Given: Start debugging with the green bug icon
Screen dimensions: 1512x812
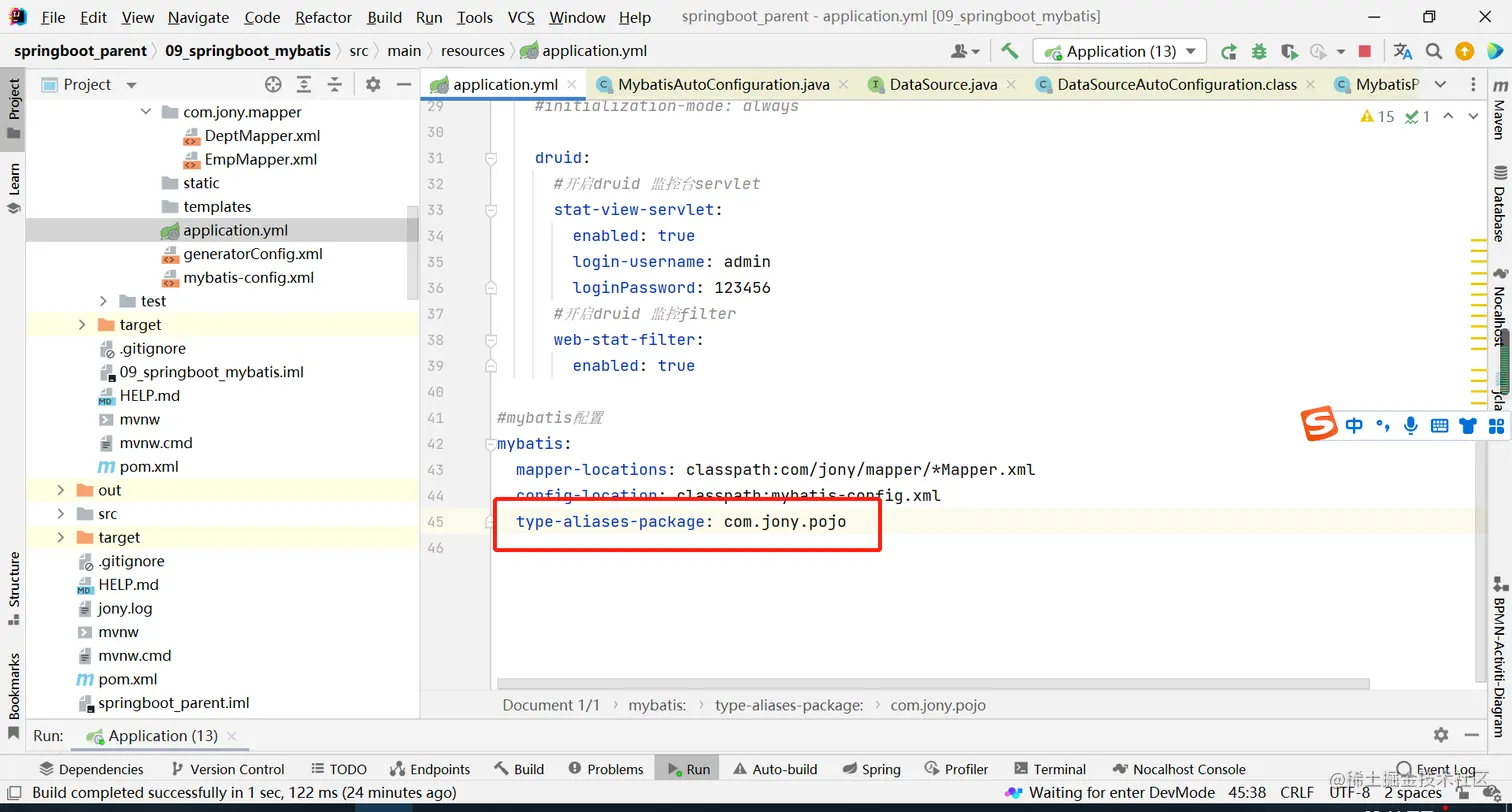Looking at the screenshot, I should (1259, 51).
